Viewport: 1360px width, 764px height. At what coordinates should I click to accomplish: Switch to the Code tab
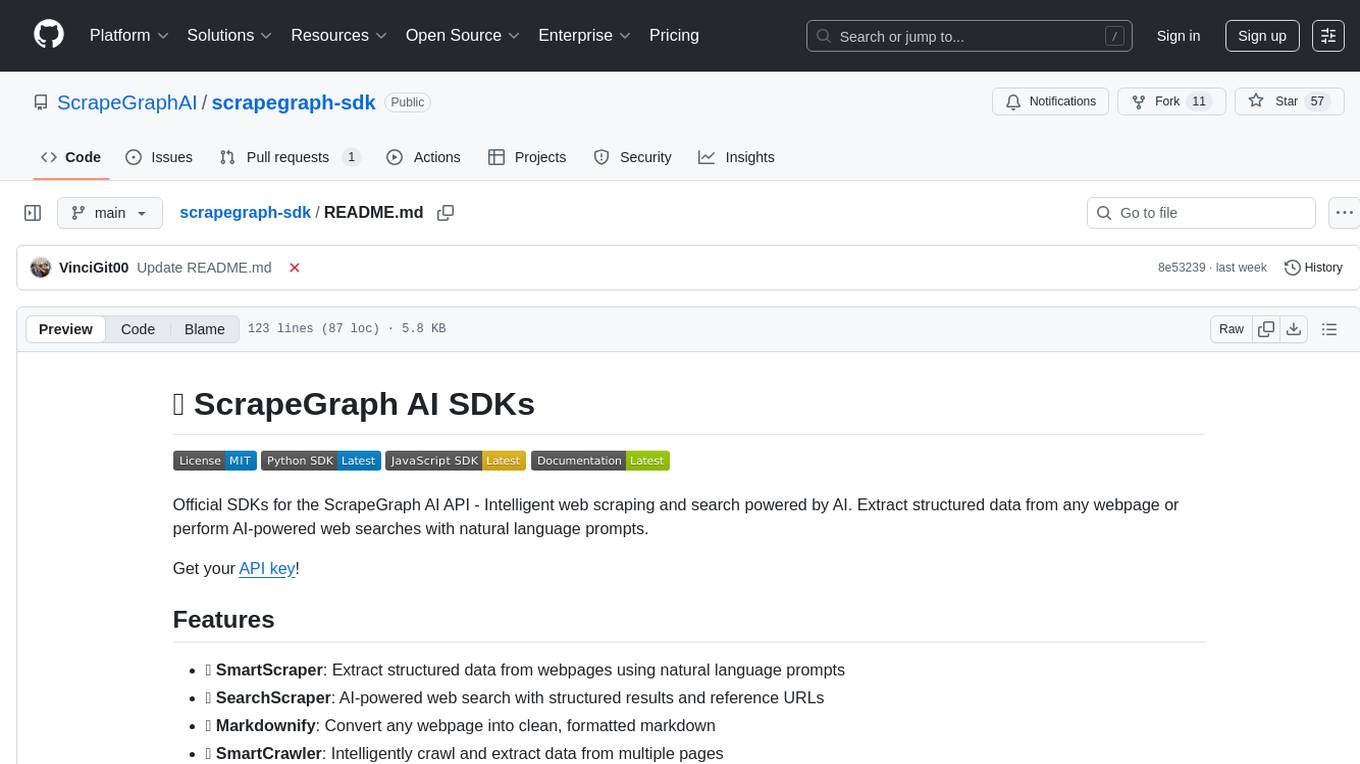(x=71, y=157)
